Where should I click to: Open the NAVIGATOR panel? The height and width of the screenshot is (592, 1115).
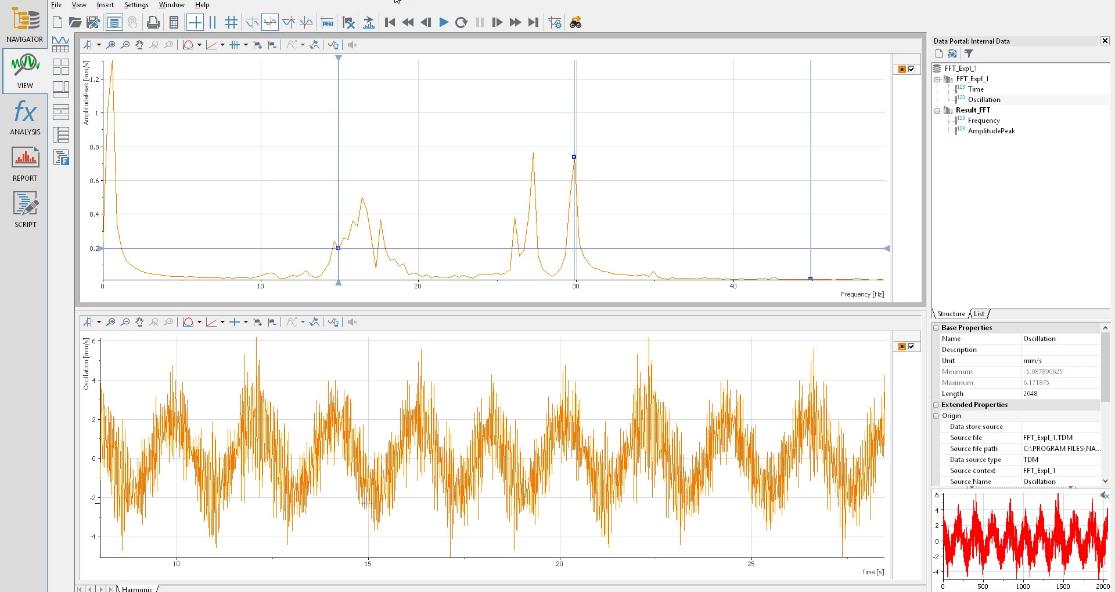pyautogui.click(x=25, y=23)
